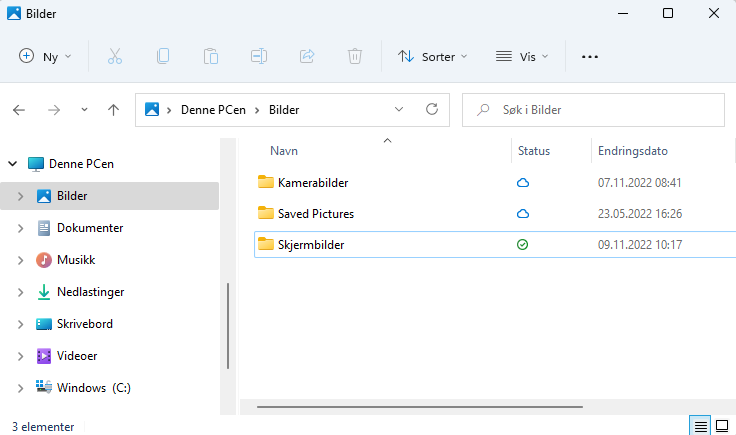Select Dokumenter in navigation pane

[90, 228]
